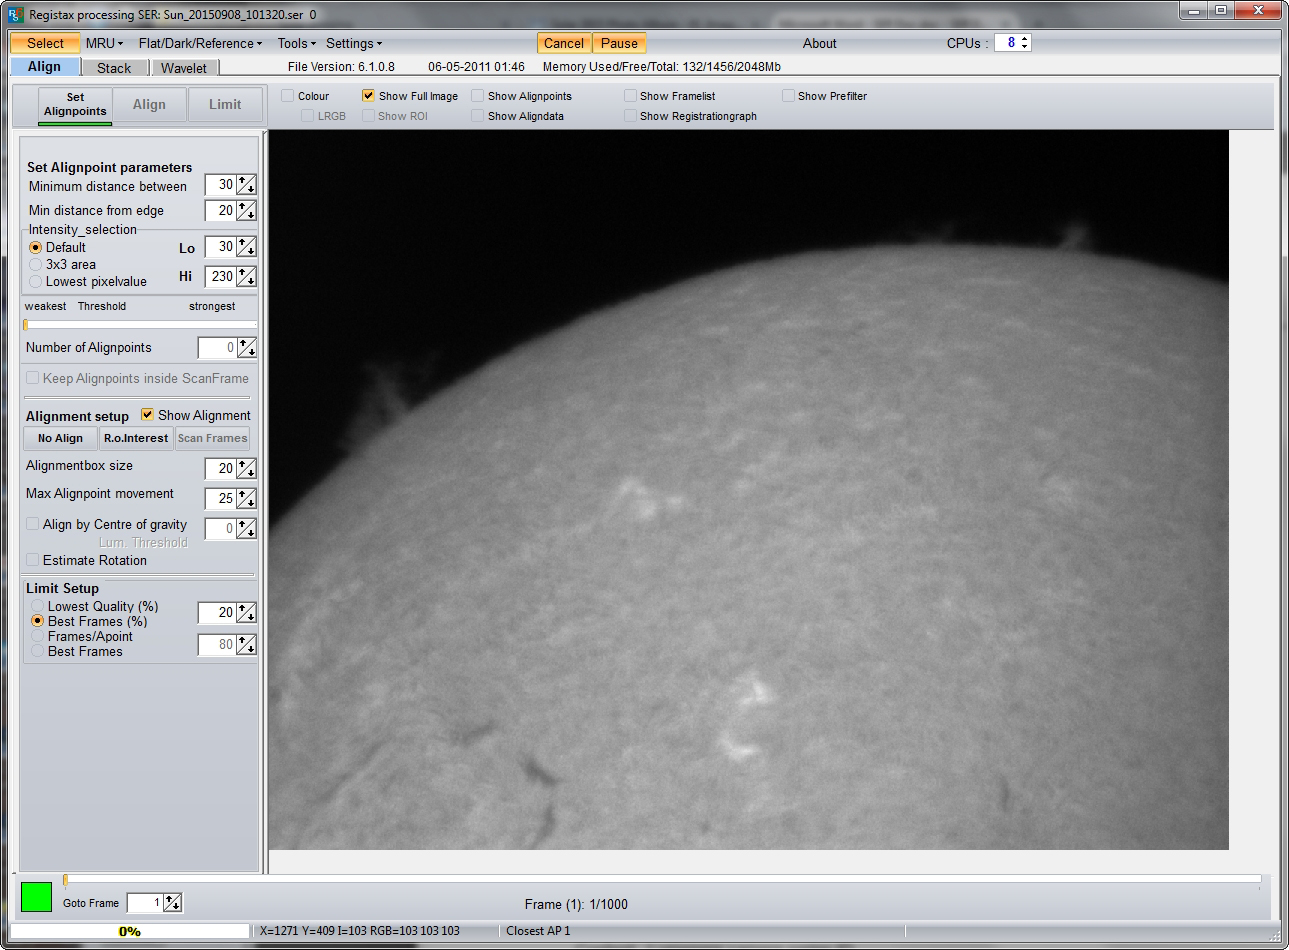Click the RegiStax app icon in title bar
Viewport: 1289px width, 950px height.
pos(14,14)
